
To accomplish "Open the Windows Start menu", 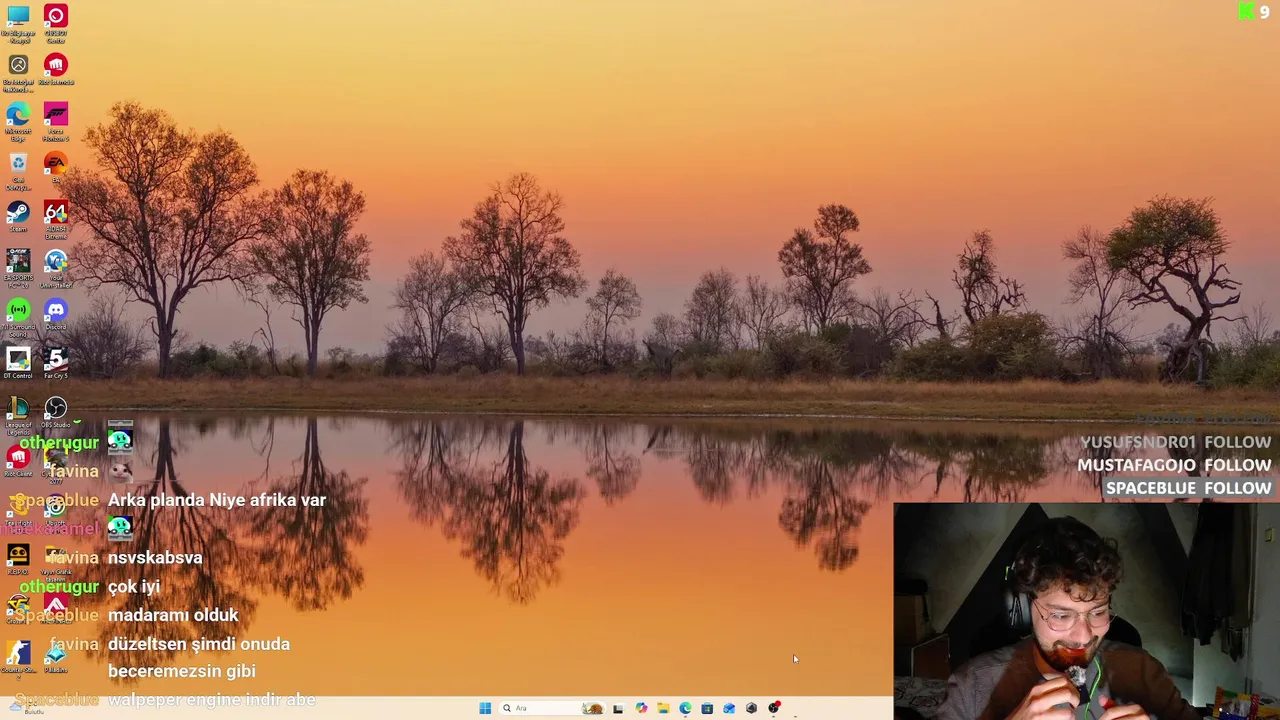I will (x=485, y=708).
